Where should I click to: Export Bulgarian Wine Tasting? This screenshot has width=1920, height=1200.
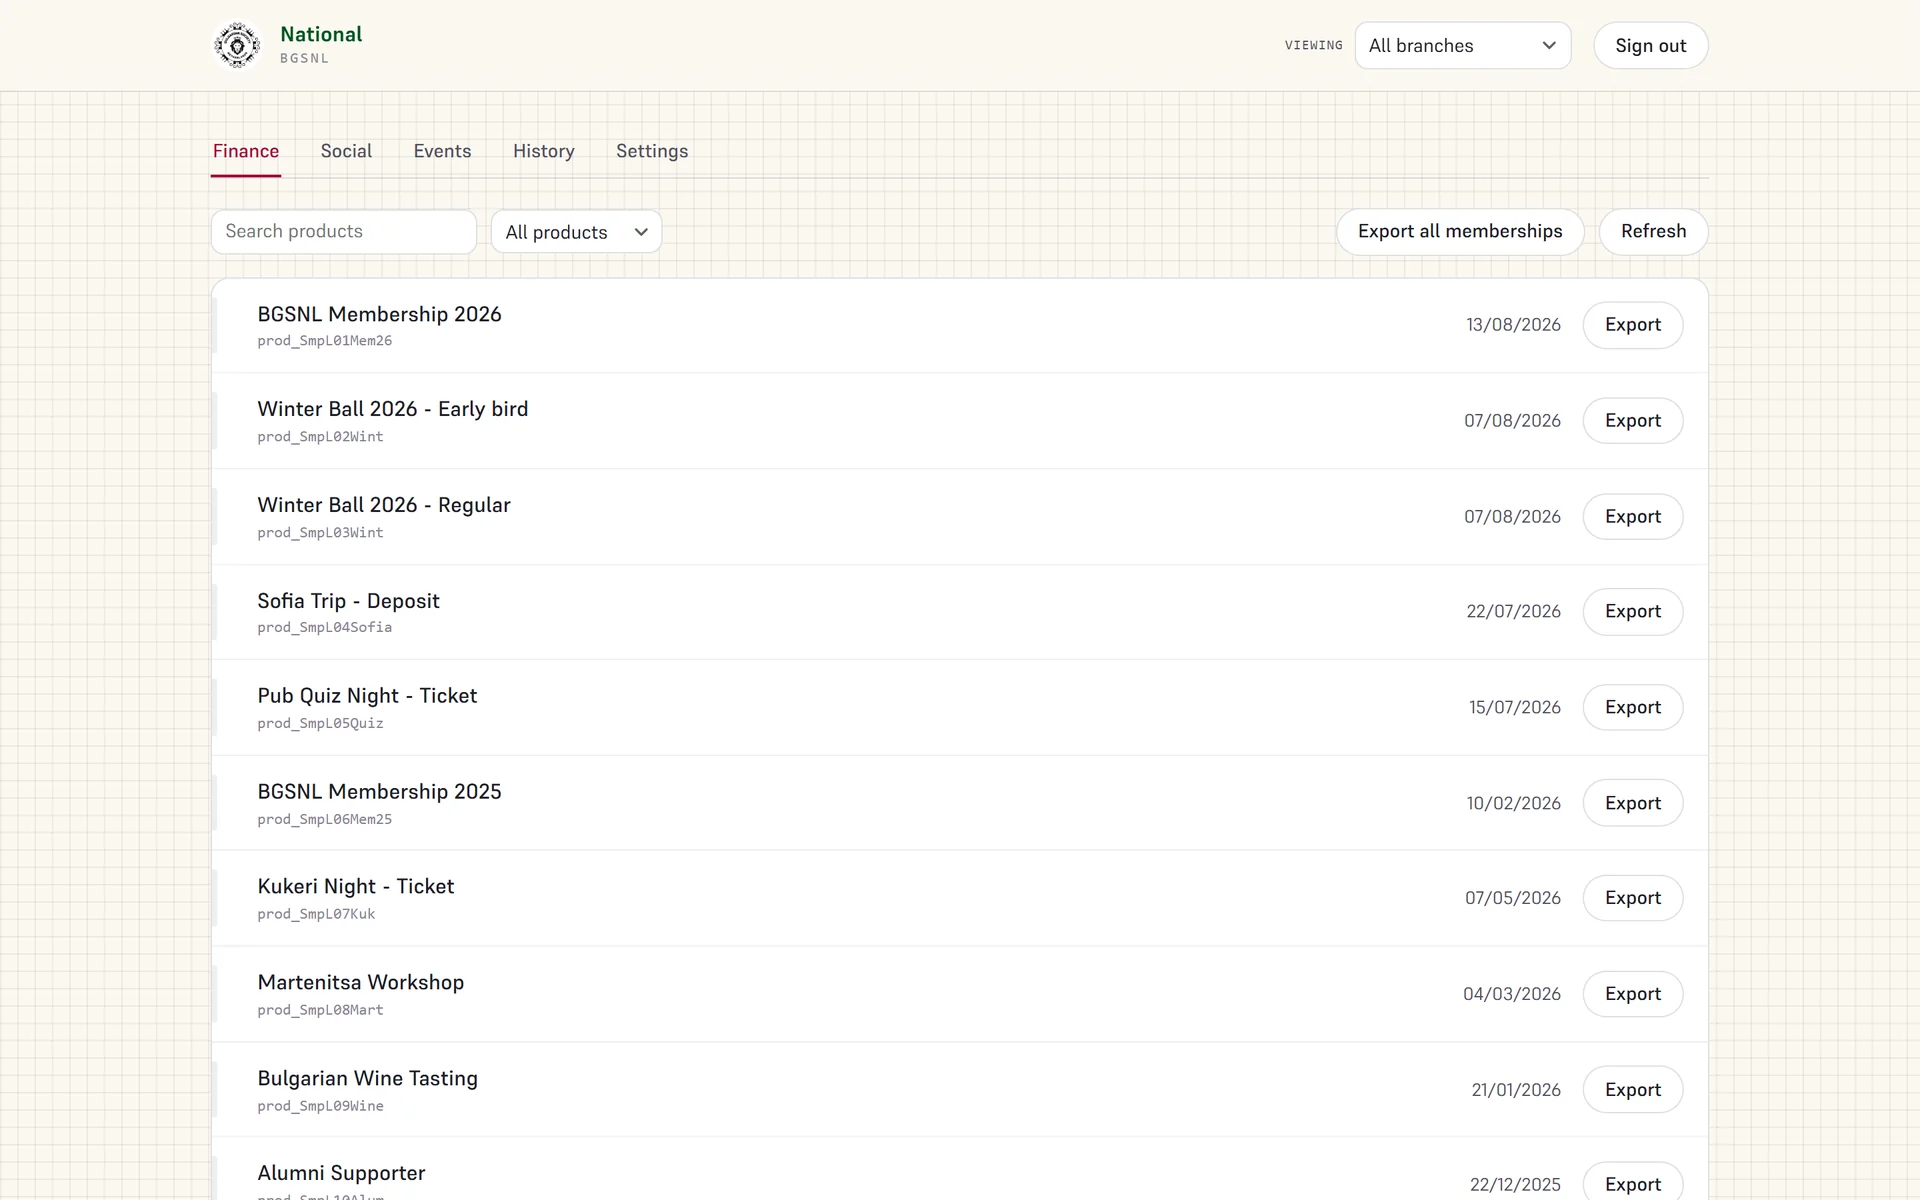tap(1633, 1090)
